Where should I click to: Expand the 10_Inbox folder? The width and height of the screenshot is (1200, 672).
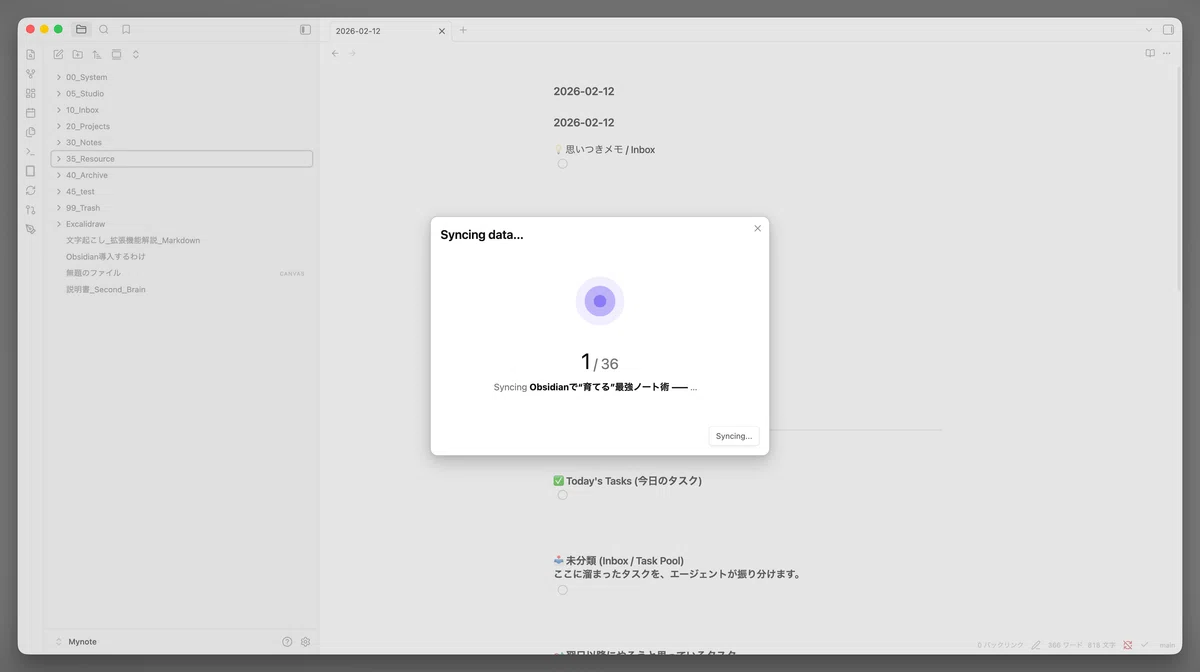(x=182, y=110)
